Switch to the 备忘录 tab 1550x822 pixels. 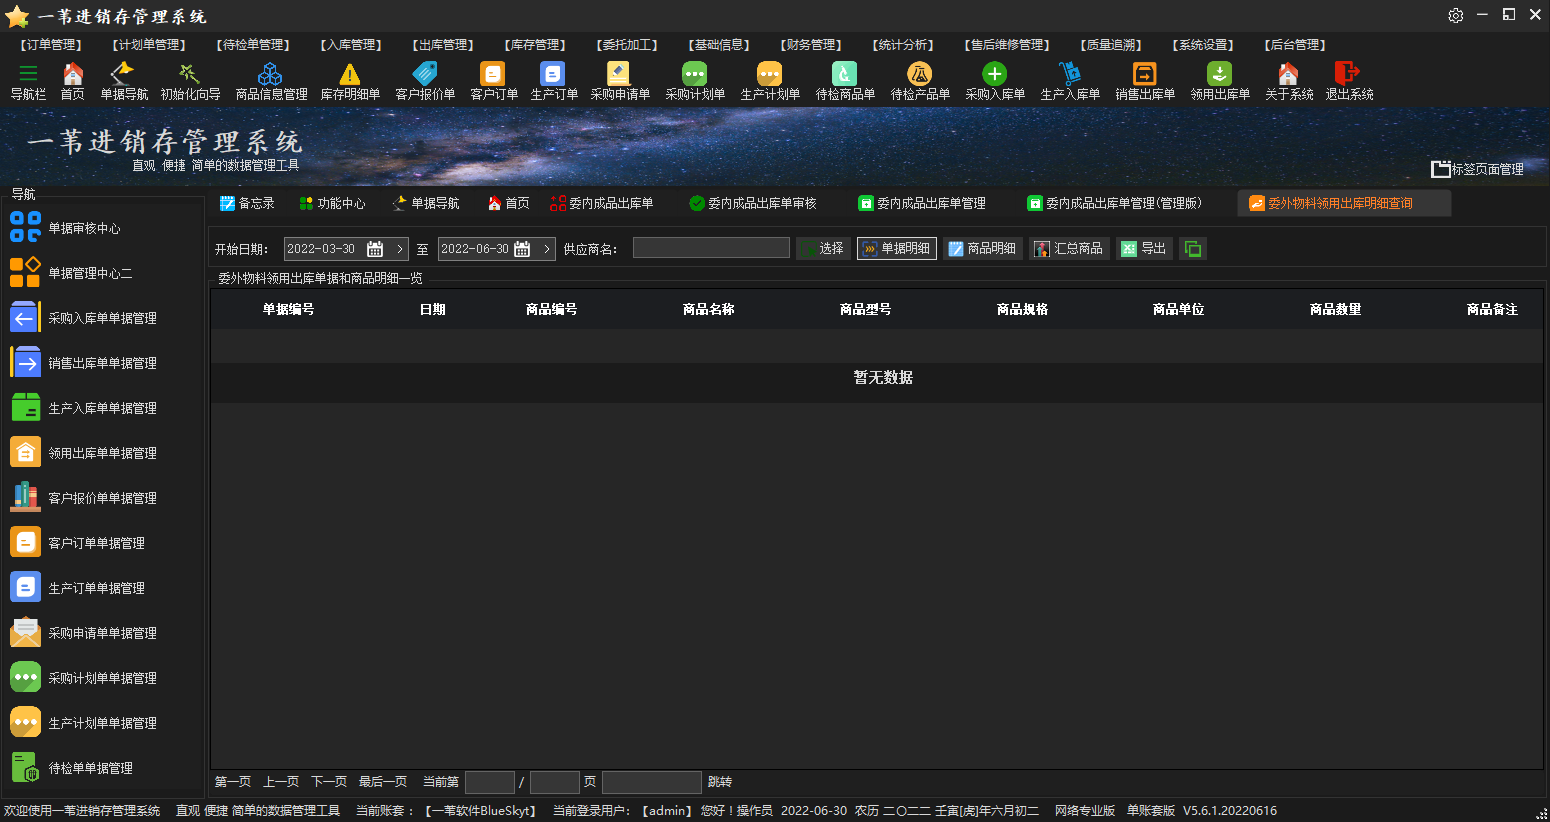point(247,203)
